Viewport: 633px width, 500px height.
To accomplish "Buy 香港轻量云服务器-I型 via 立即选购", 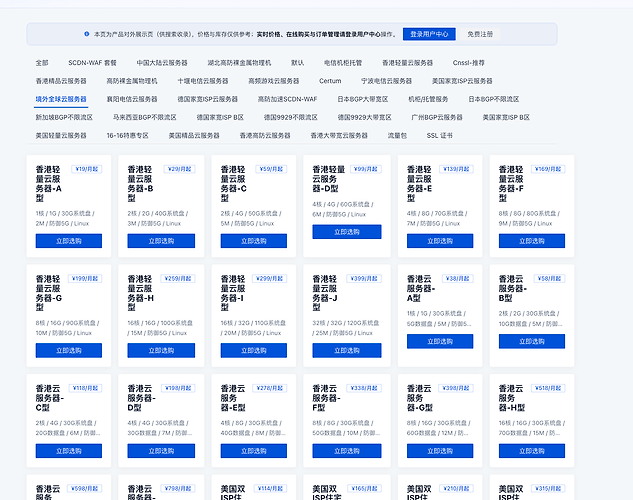I will [x=254, y=350].
